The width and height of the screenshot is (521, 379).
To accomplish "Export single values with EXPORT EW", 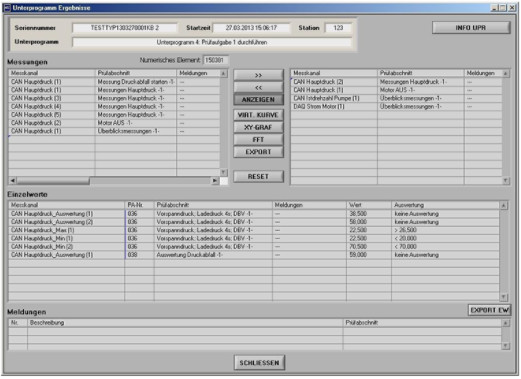I will click(489, 310).
